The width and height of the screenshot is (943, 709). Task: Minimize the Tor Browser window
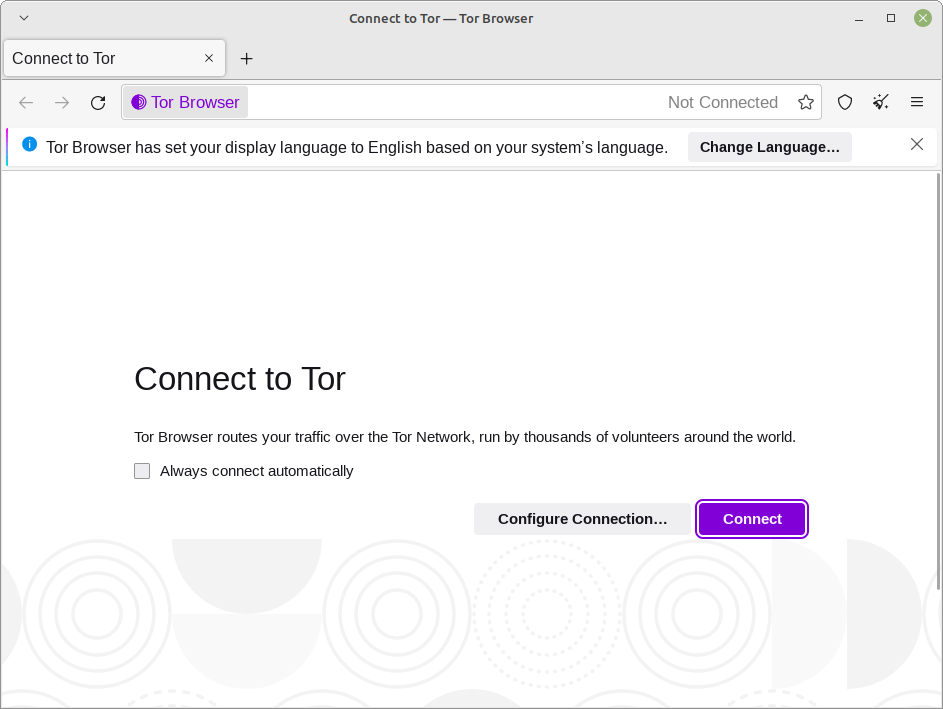pyautogui.click(x=859, y=19)
